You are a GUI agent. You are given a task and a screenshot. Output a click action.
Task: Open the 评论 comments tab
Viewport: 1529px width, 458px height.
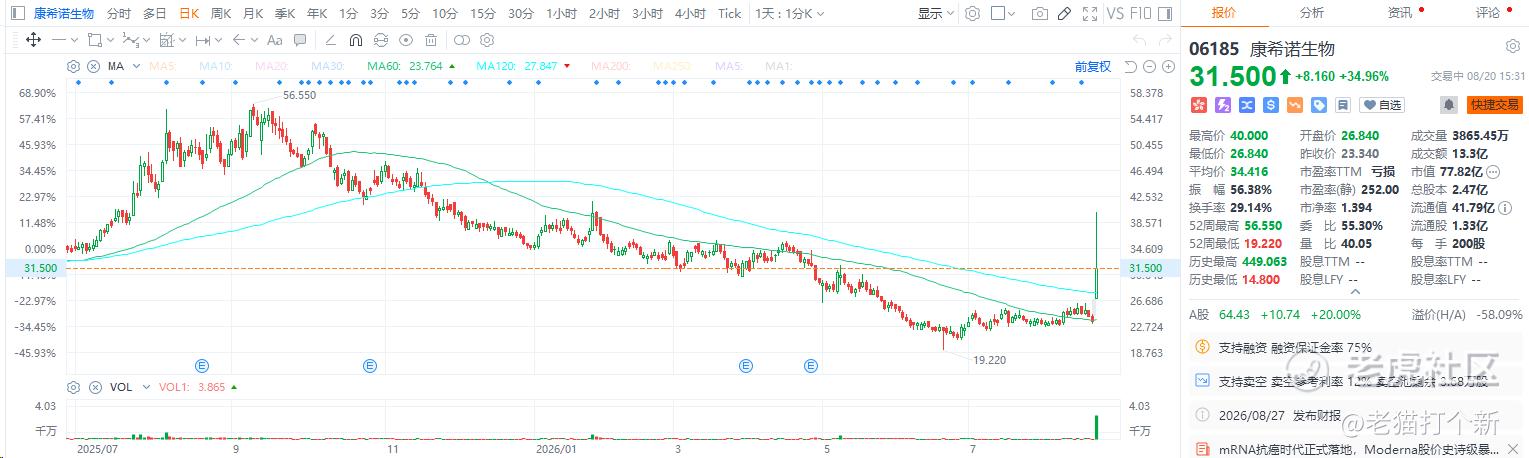click(x=1488, y=13)
